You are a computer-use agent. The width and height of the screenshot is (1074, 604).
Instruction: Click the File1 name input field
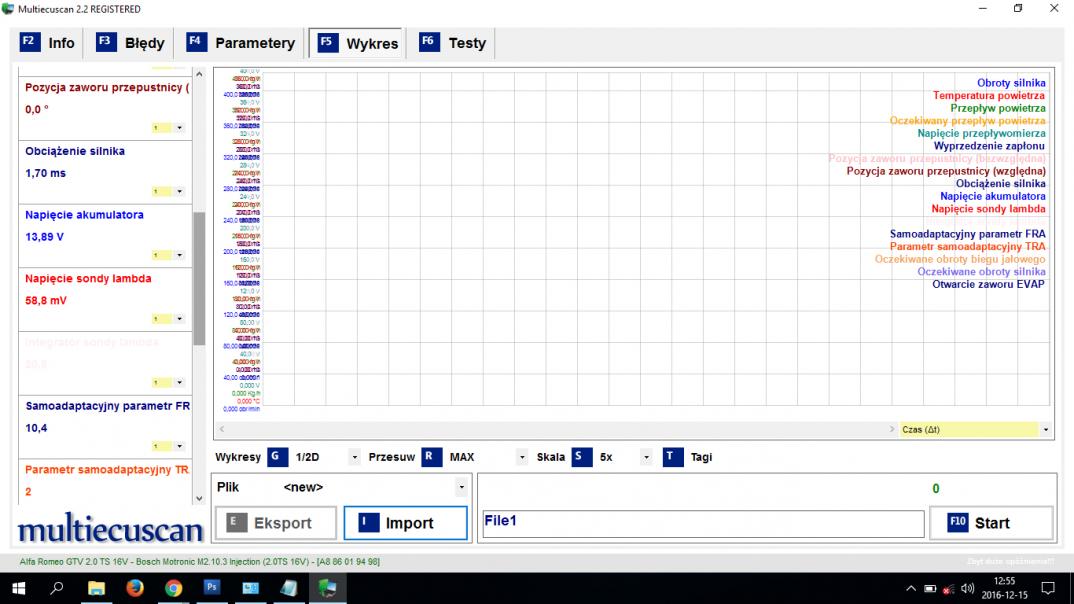click(x=703, y=524)
